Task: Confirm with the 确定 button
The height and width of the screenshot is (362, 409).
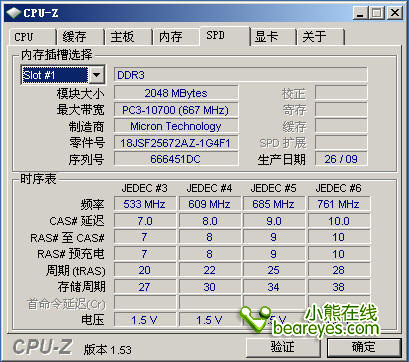Action: point(364,347)
